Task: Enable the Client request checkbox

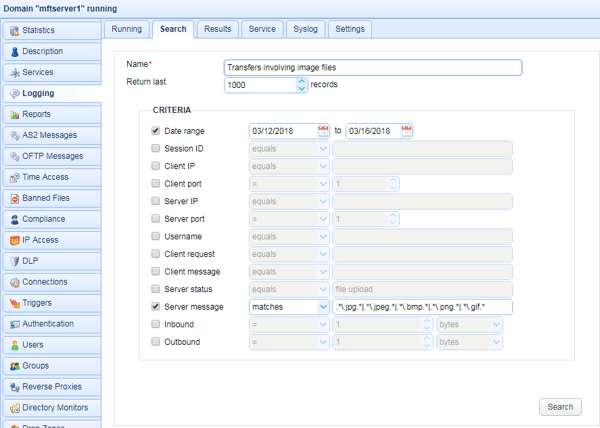Action: (155, 254)
